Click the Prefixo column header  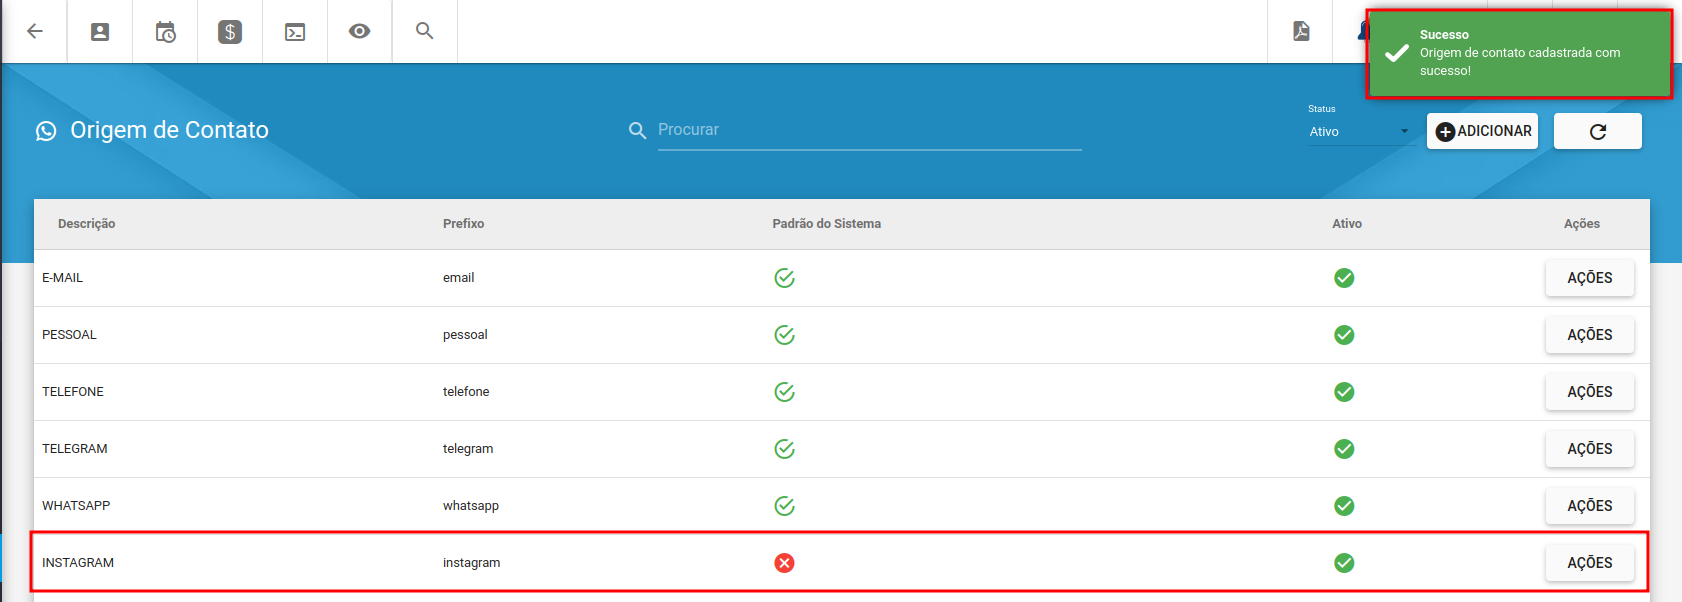(463, 224)
